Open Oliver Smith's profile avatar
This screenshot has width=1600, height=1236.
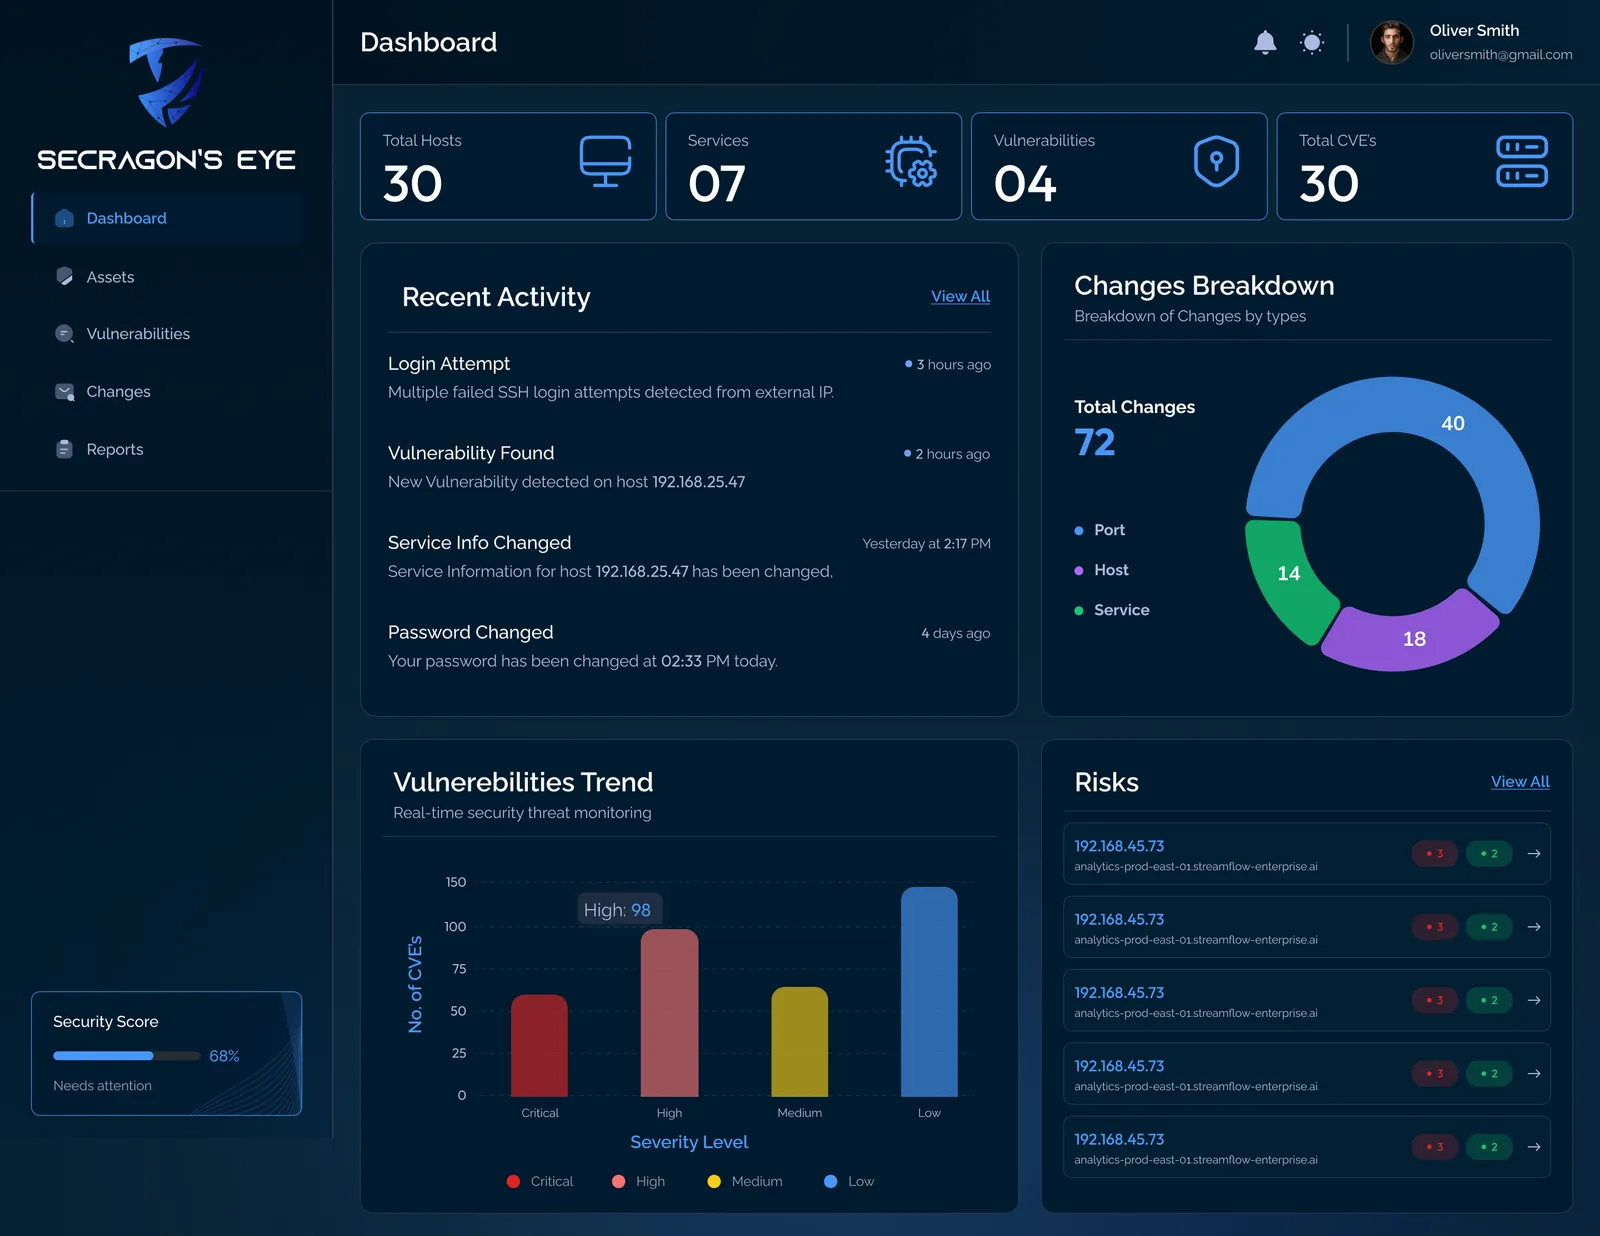click(x=1391, y=42)
